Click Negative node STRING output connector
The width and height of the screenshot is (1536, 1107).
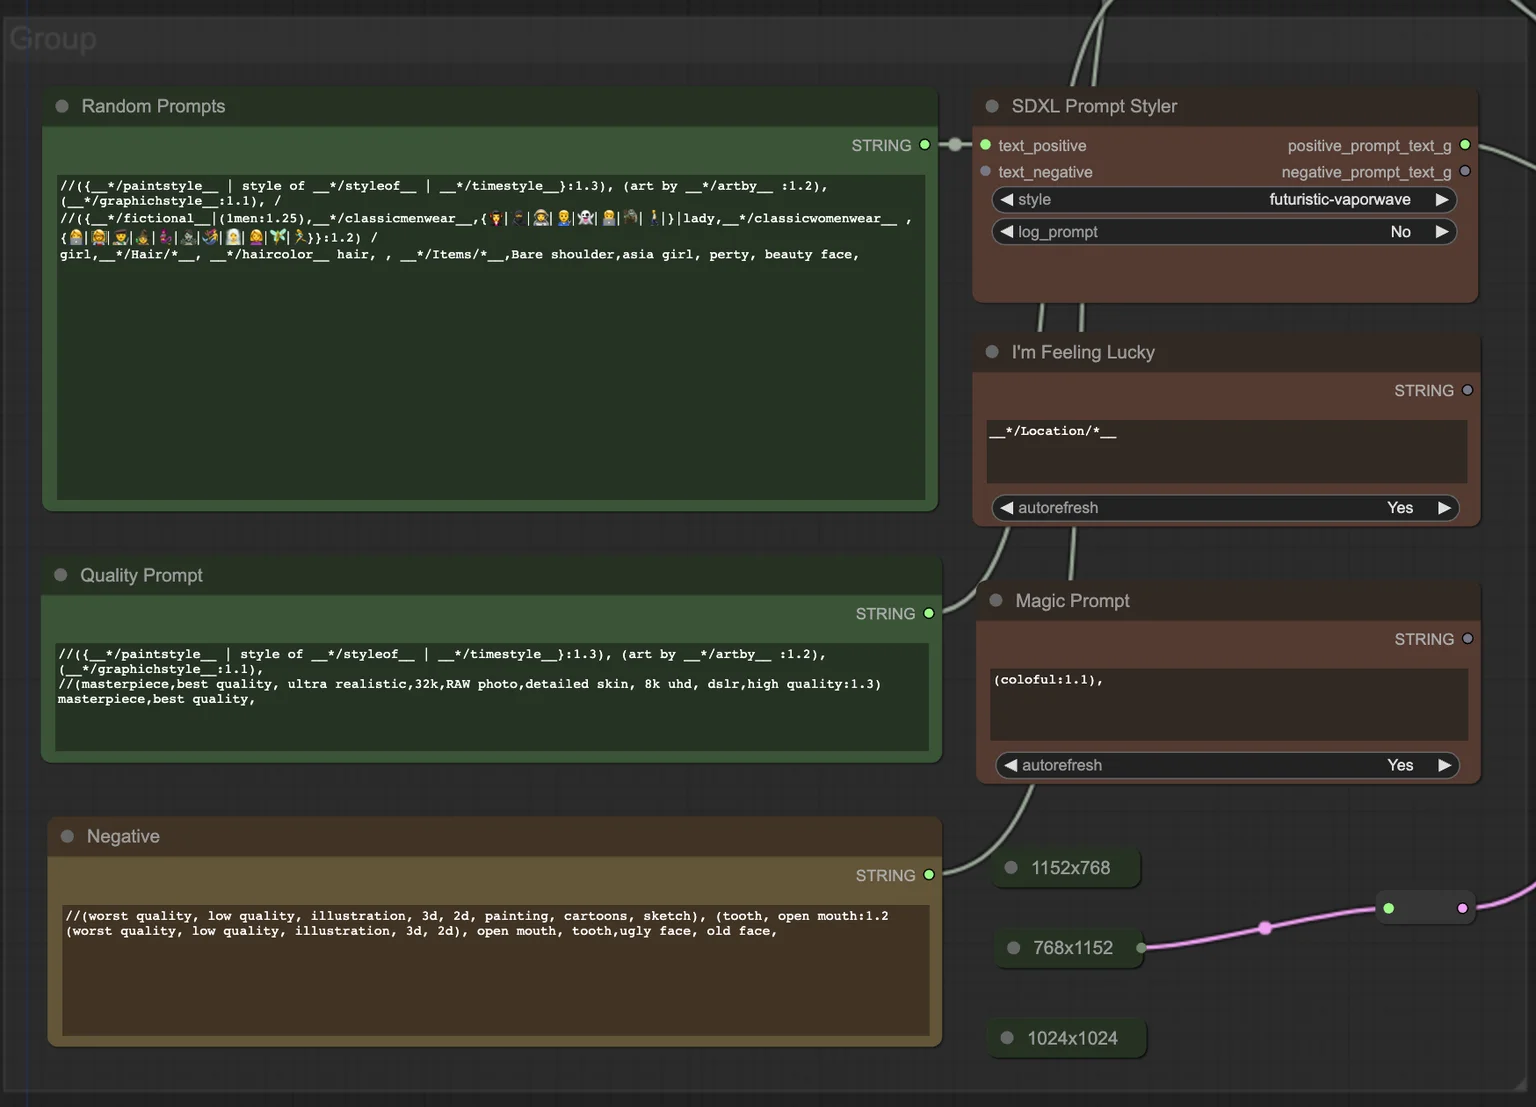click(x=929, y=875)
